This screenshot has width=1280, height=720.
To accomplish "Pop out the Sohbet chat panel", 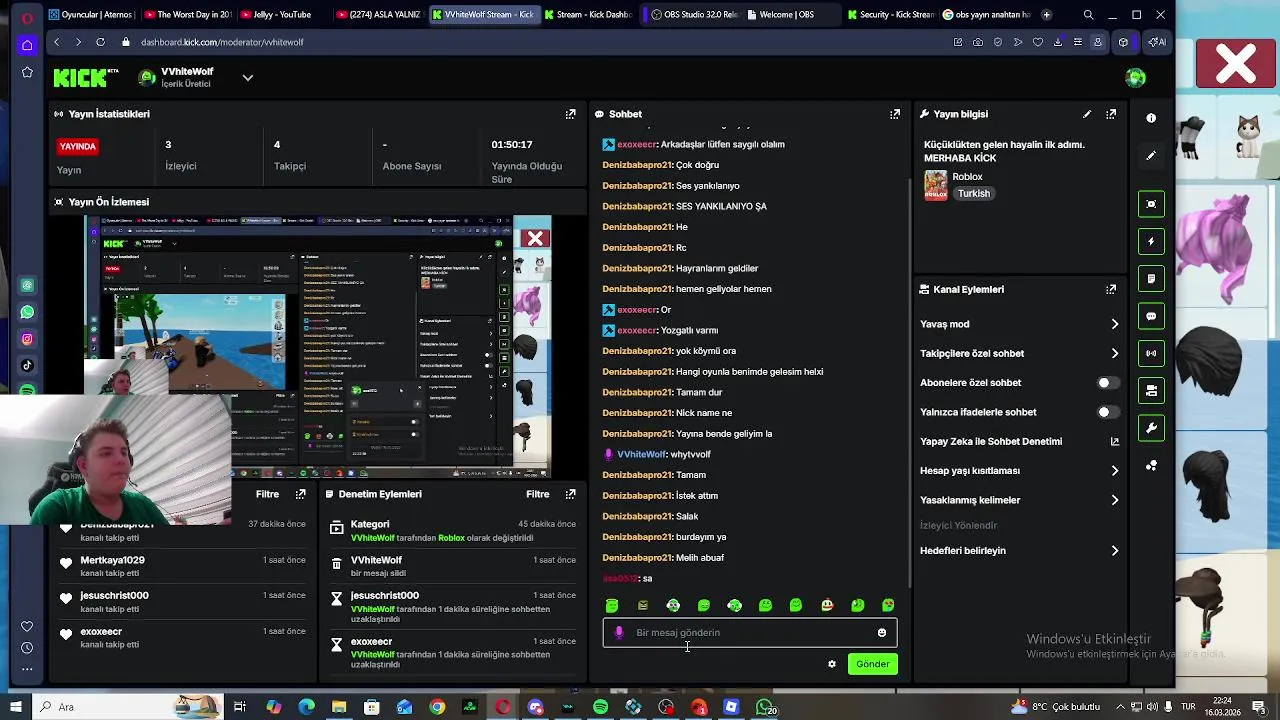I will pos(895,114).
